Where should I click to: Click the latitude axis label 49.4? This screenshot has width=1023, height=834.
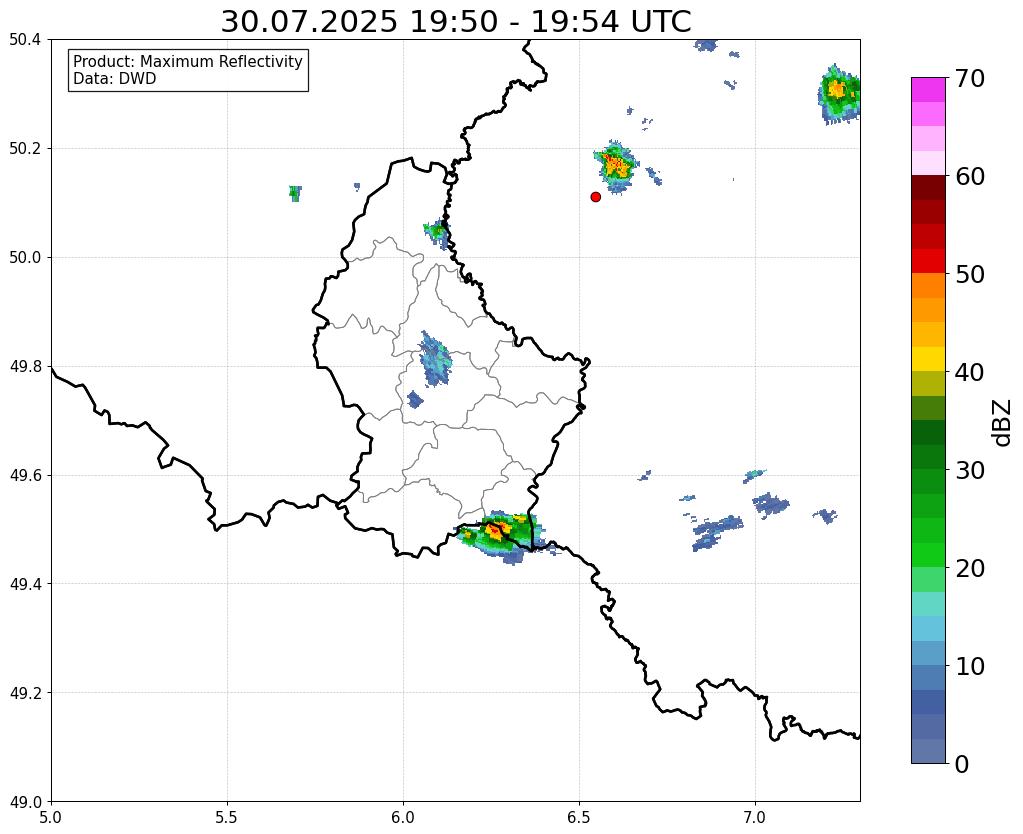point(25,583)
